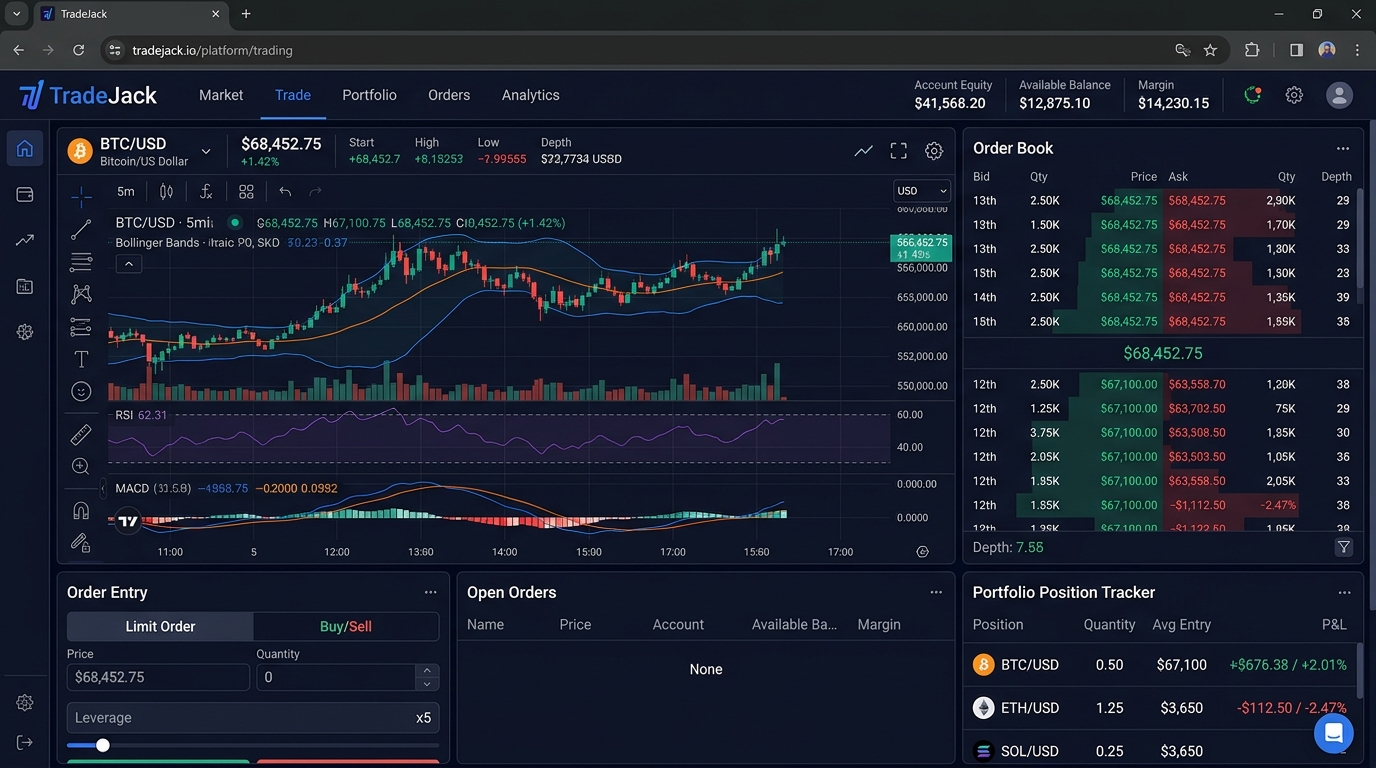The width and height of the screenshot is (1376, 768).
Task: Open Open Orders options menu
Action: (x=936, y=592)
